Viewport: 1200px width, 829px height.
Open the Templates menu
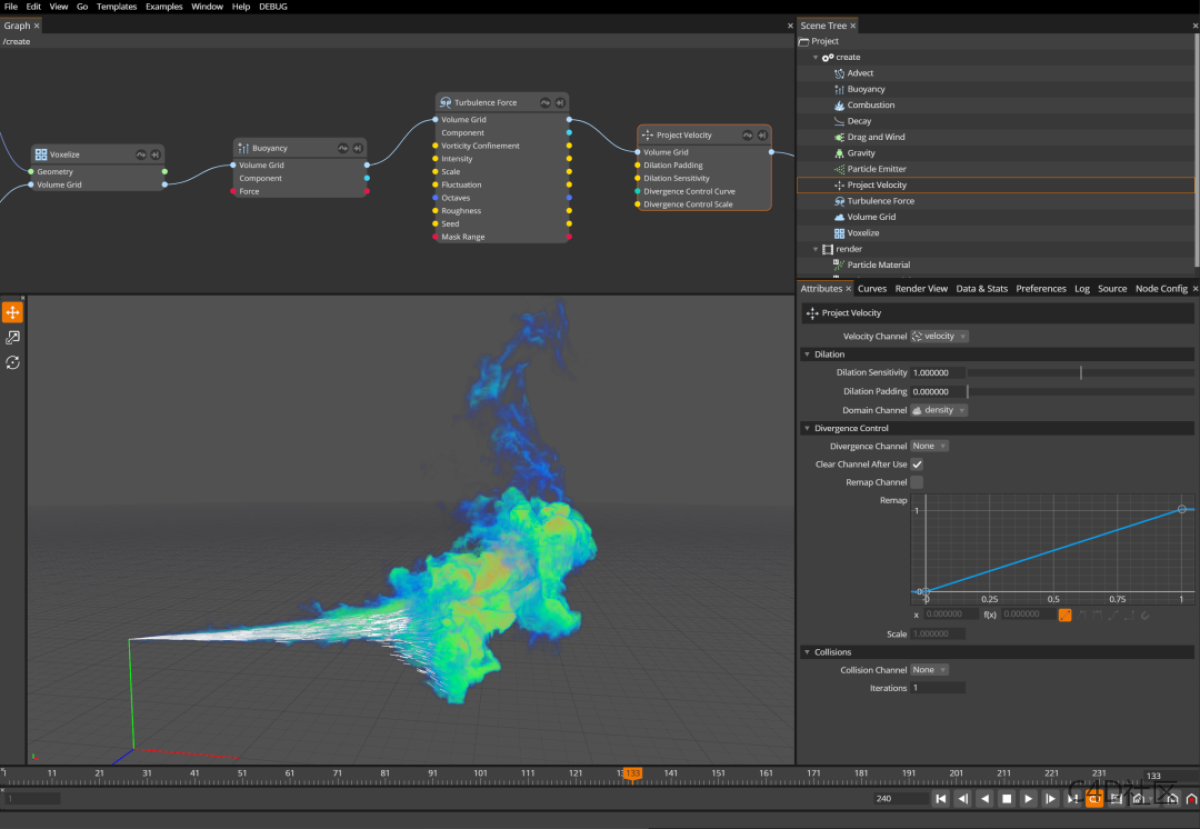point(116,6)
